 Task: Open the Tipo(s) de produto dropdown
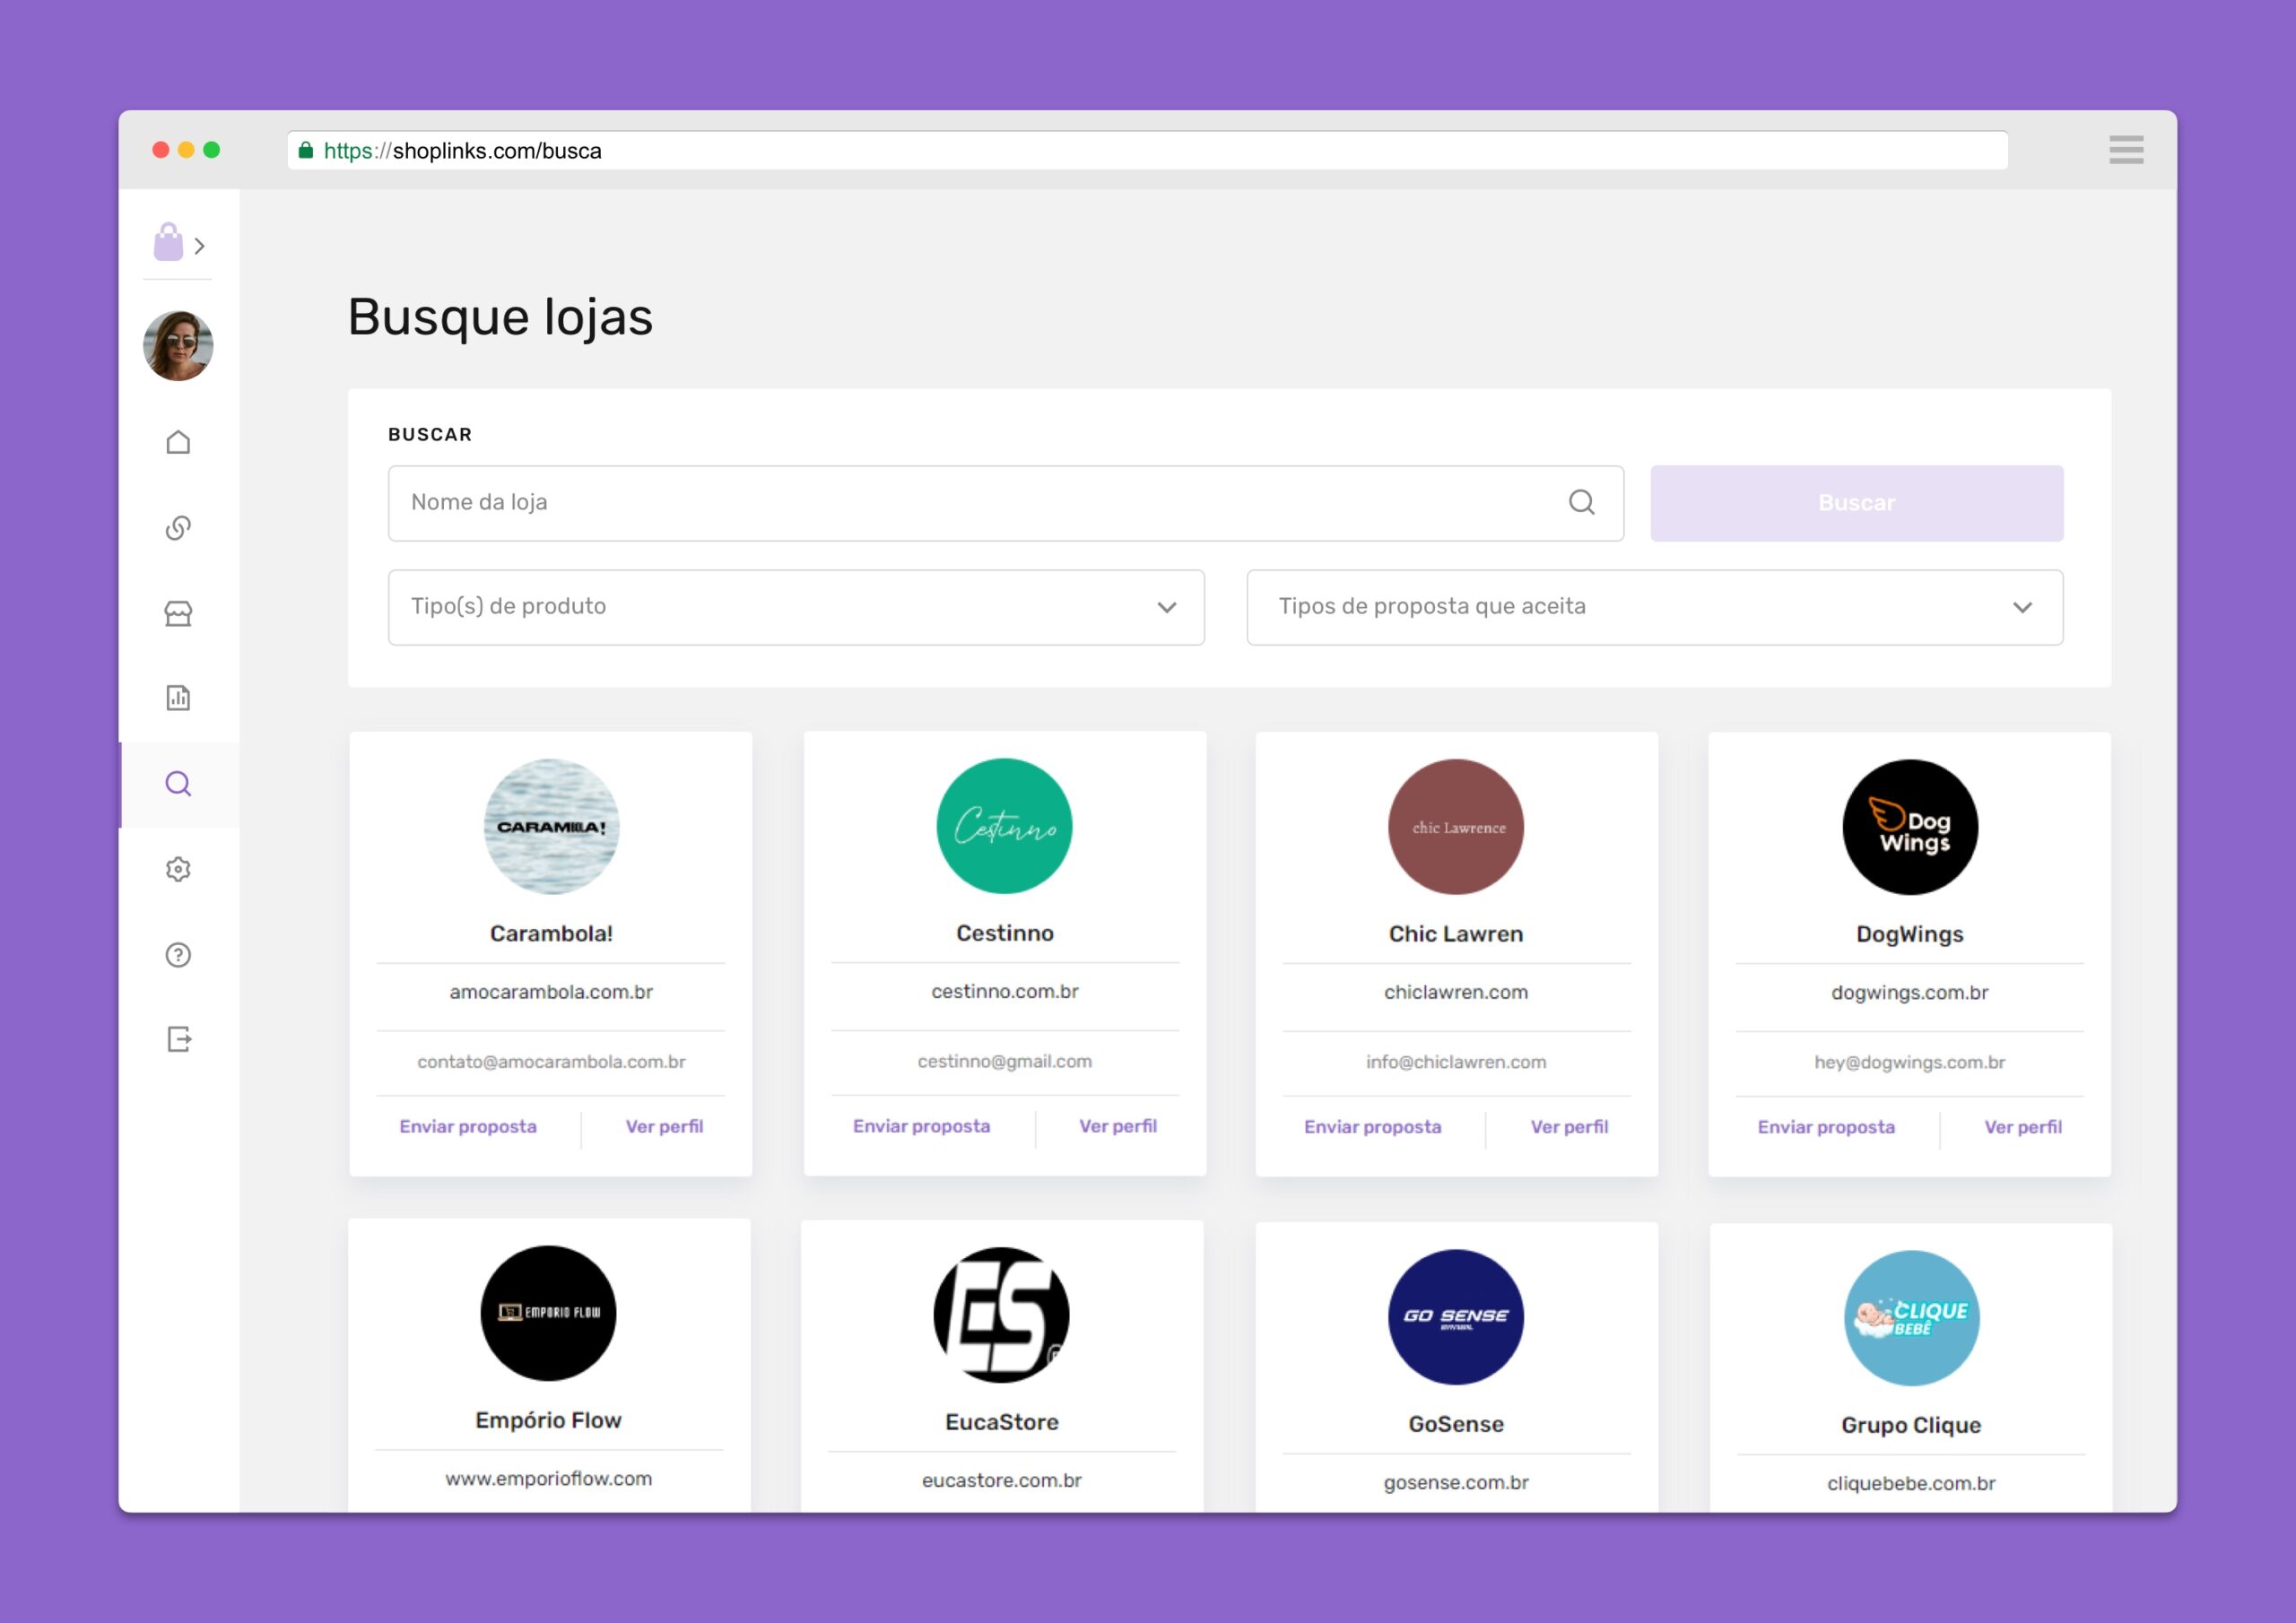795,607
